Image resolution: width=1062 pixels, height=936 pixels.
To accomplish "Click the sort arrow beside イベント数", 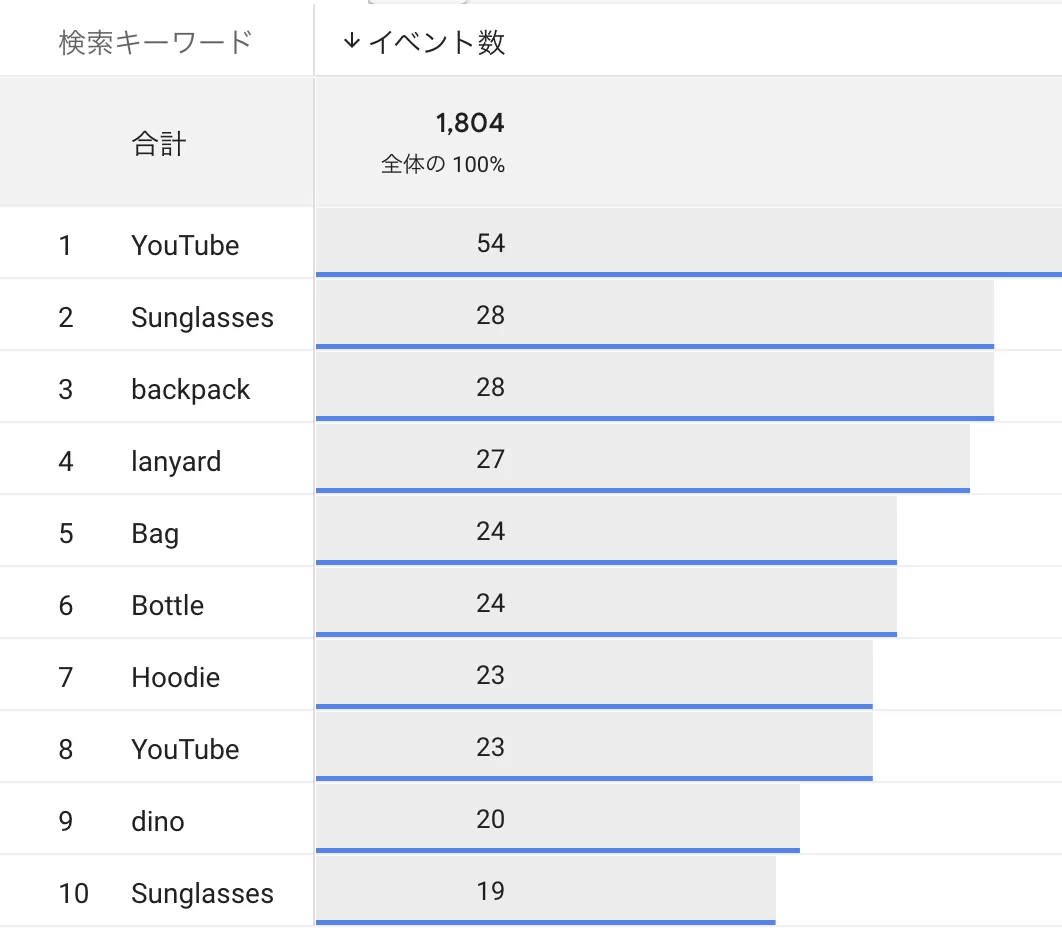I will (x=351, y=41).
